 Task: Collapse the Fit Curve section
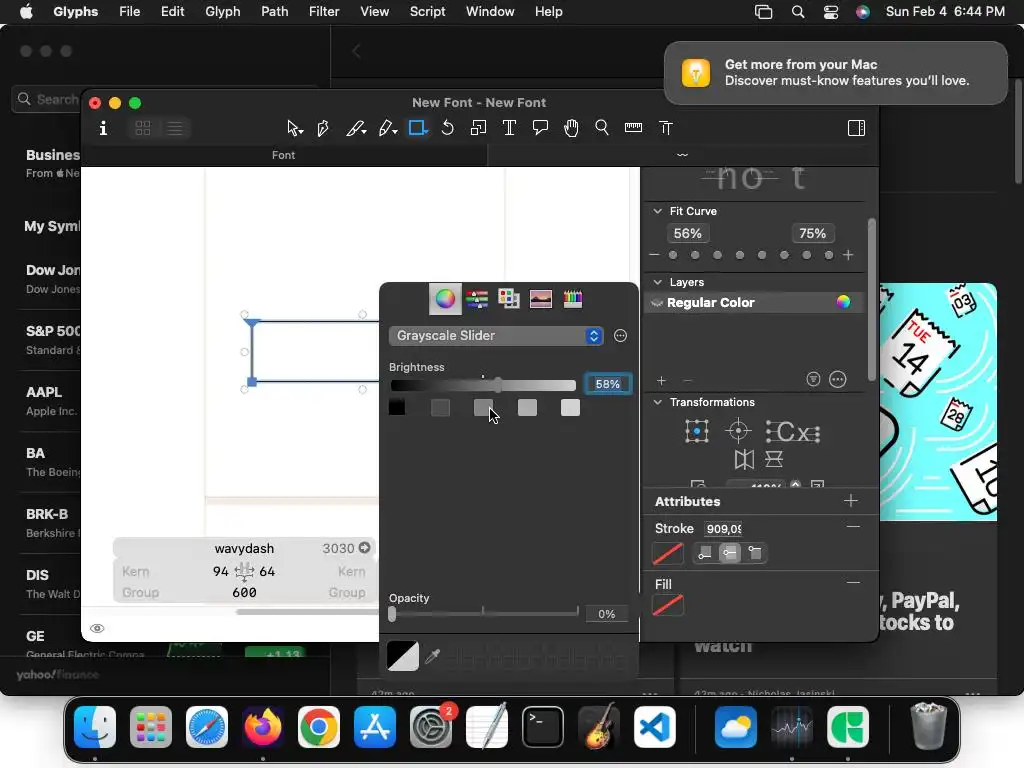[x=658, y=211]
